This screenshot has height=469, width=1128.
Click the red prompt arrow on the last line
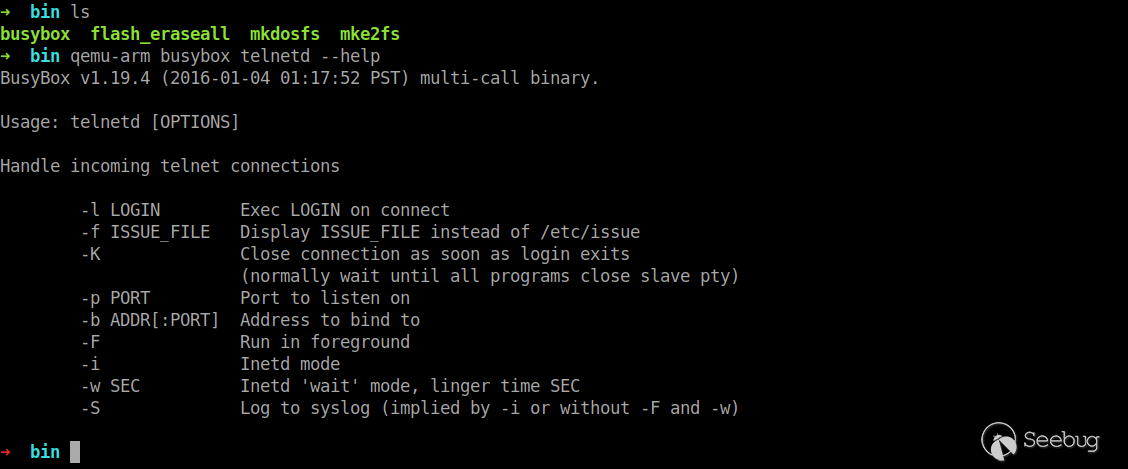pos(6,452)
